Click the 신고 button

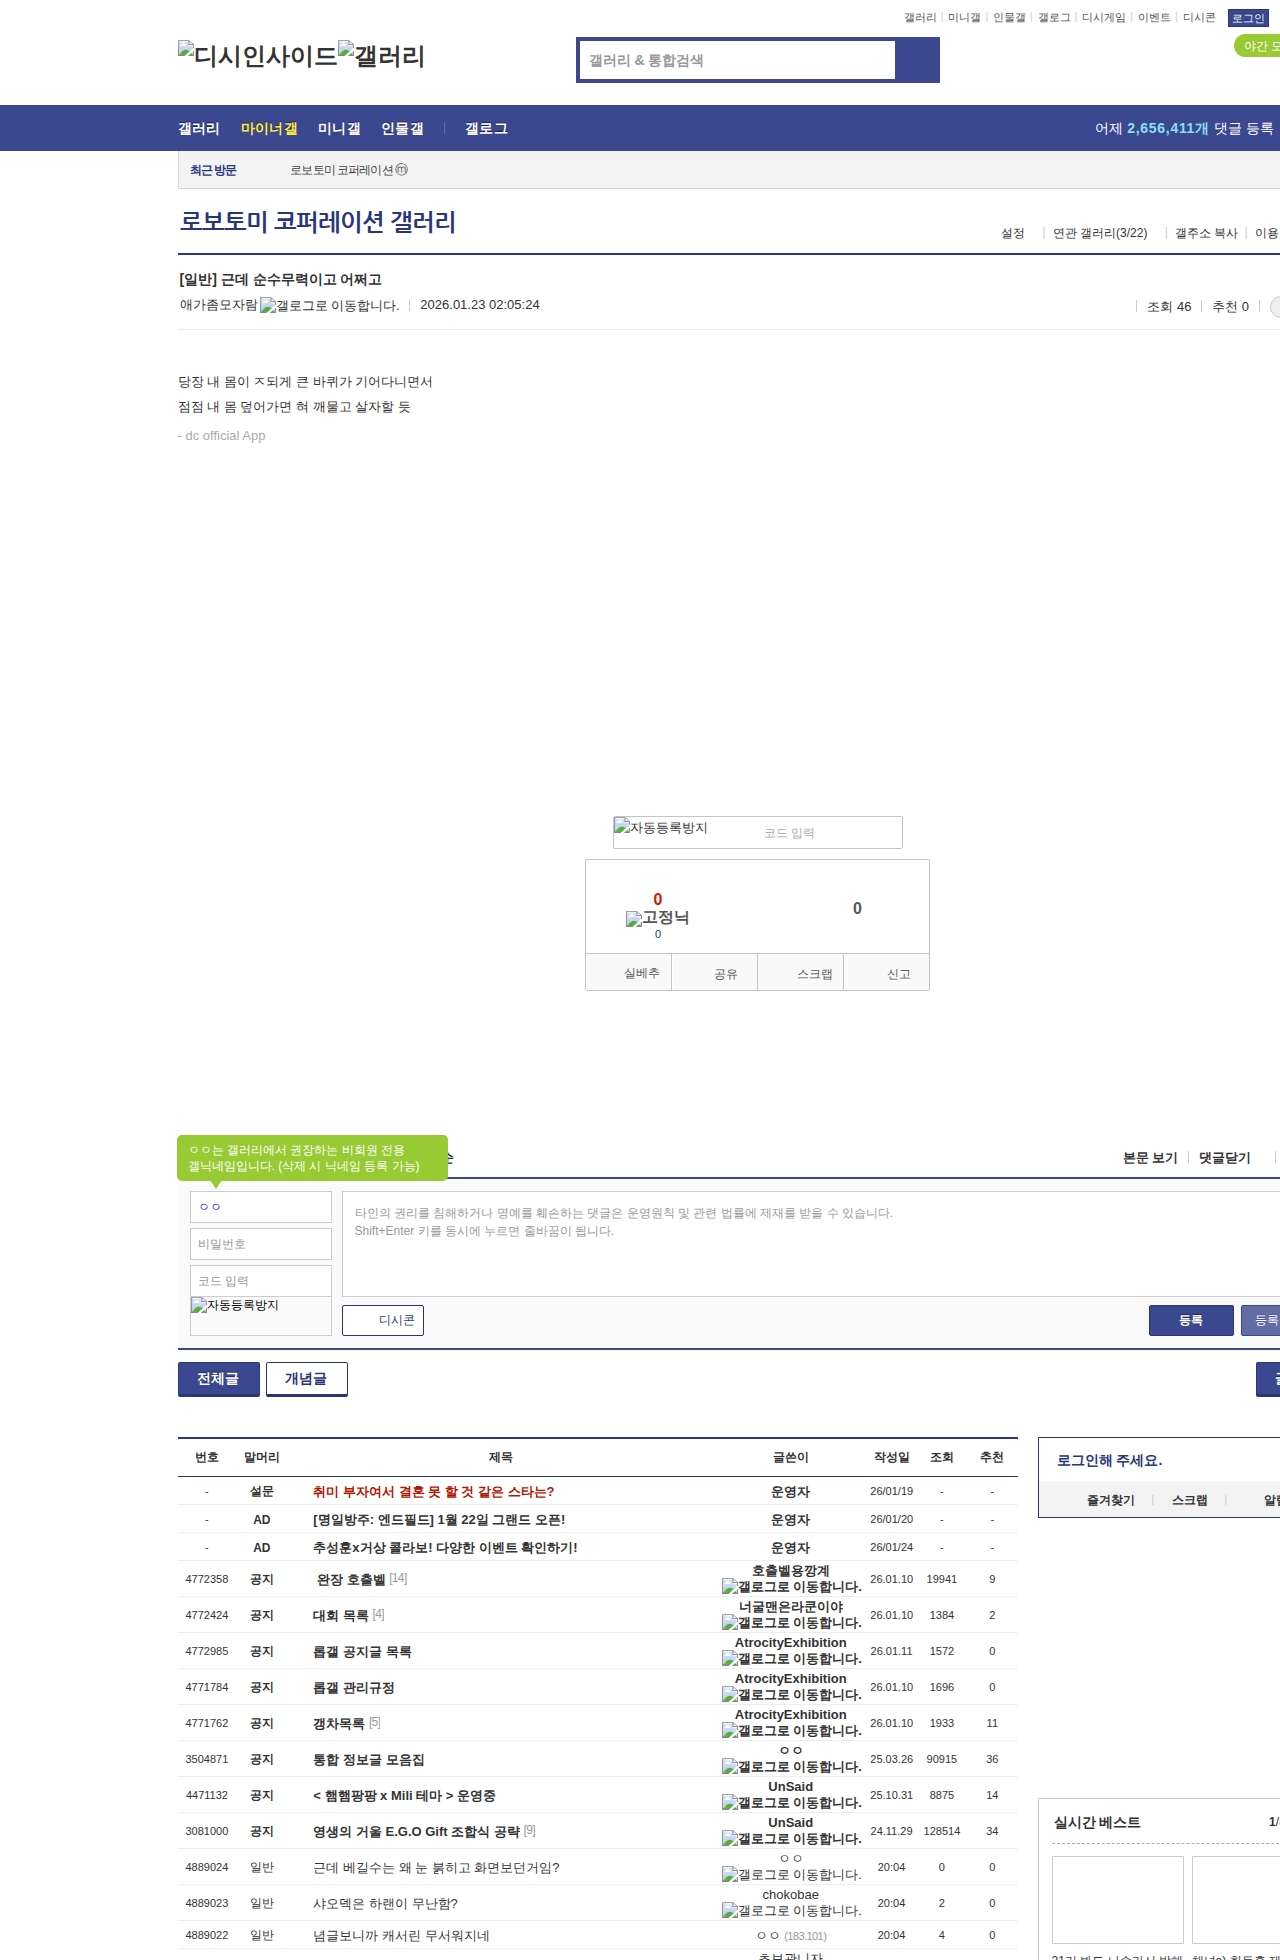(x=887, y=973)
